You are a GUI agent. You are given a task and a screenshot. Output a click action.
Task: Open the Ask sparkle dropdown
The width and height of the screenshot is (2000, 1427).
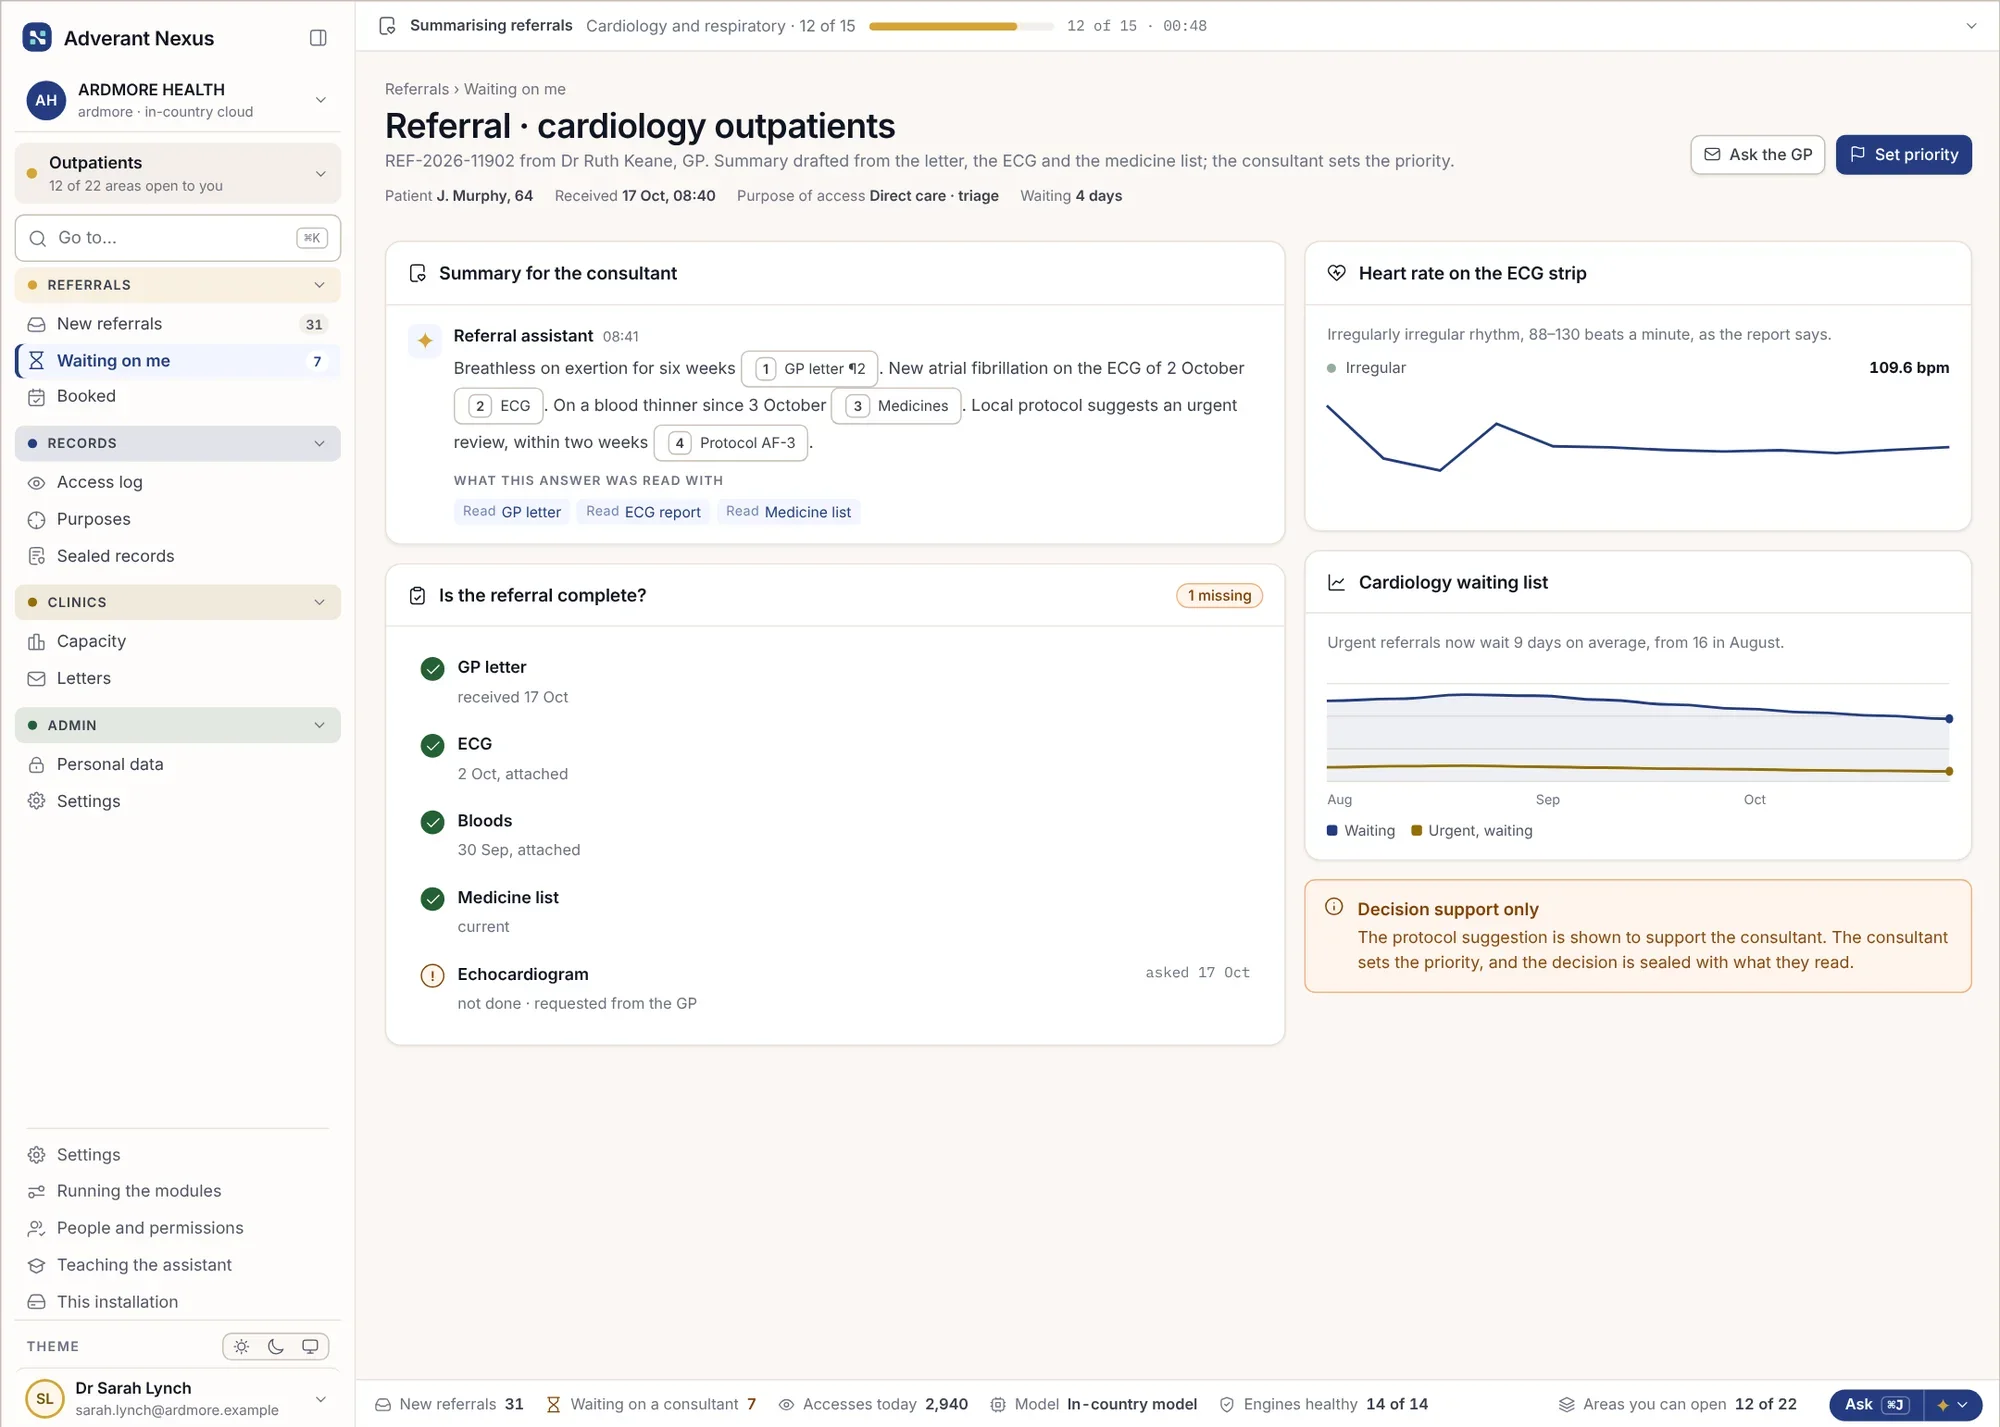click(x=1953, y=1404)
